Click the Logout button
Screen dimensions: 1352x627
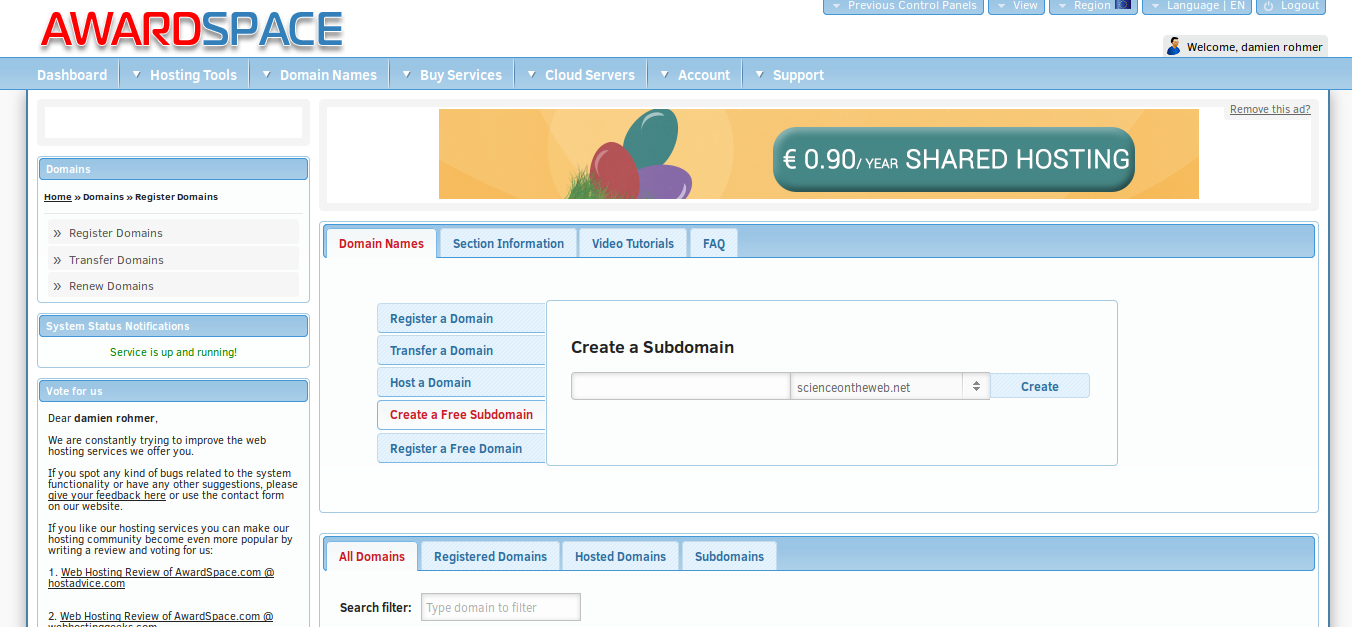(1291, 6)
